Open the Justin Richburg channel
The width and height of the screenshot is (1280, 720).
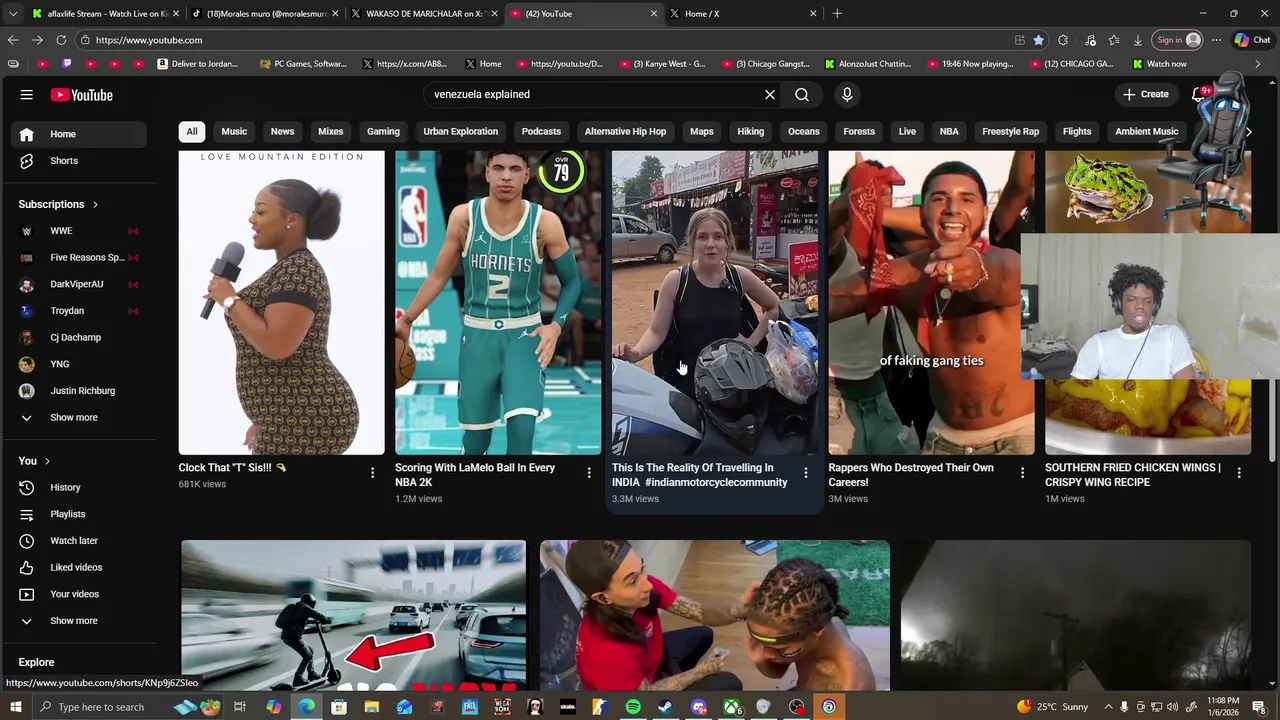tap(80, 391)
